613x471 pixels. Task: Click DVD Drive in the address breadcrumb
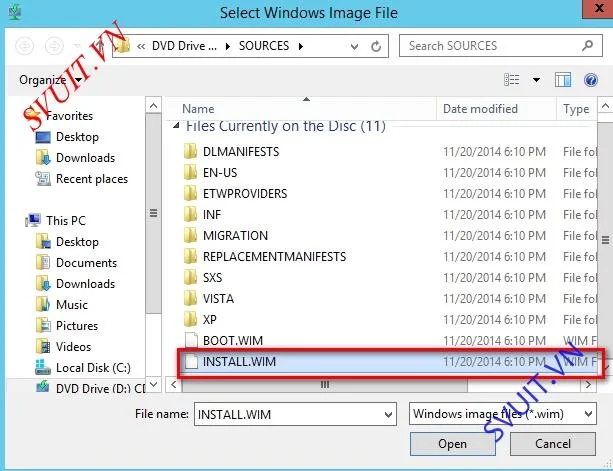coord(184,46)
